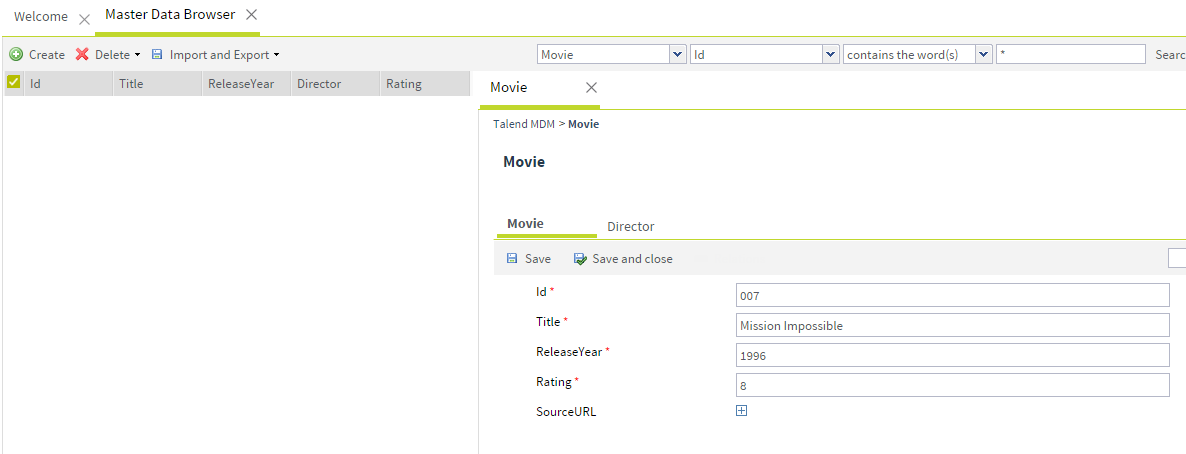Close the Movie record panel

(x=591, y=88)
